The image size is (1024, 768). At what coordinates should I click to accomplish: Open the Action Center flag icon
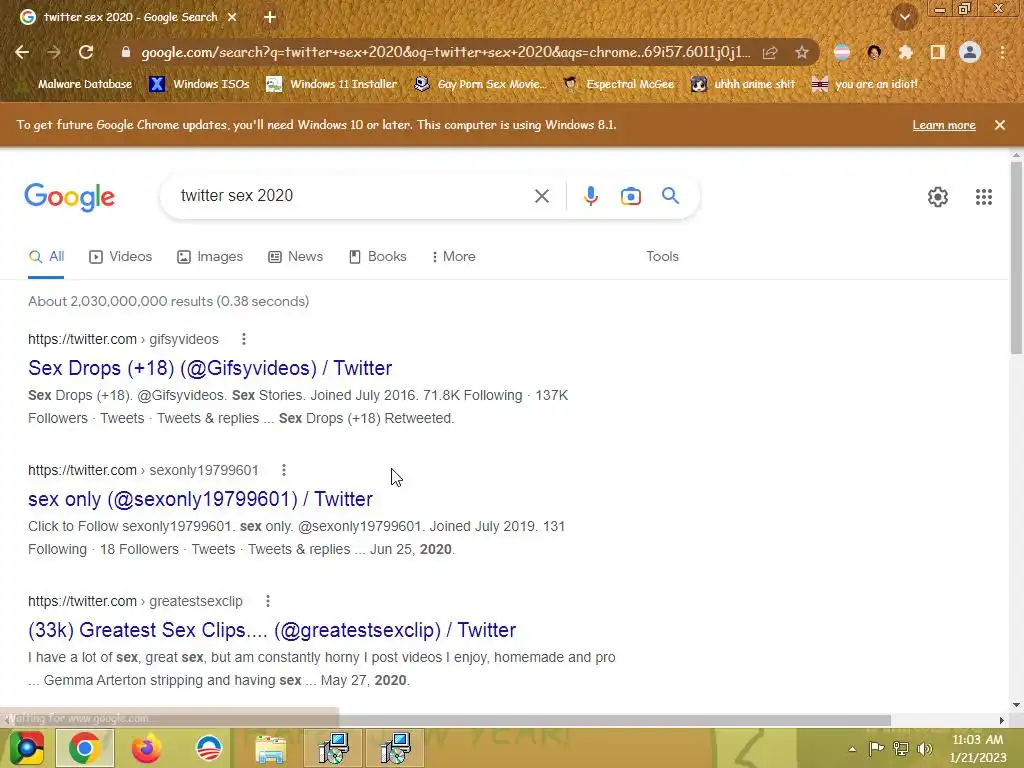pos(876,748)
